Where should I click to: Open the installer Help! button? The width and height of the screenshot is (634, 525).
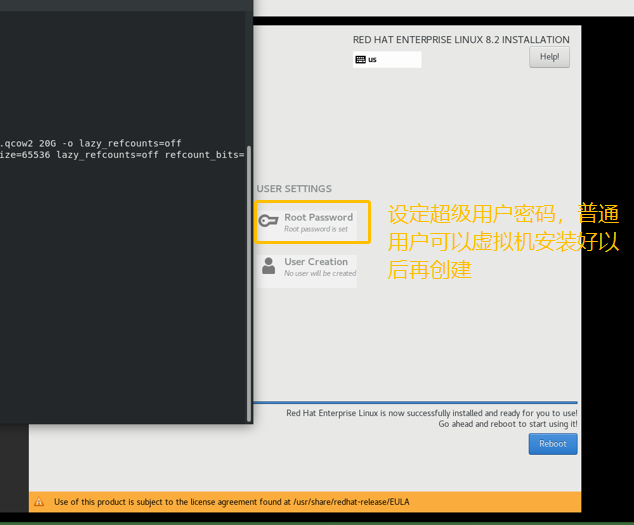click(x=549, y=57)
